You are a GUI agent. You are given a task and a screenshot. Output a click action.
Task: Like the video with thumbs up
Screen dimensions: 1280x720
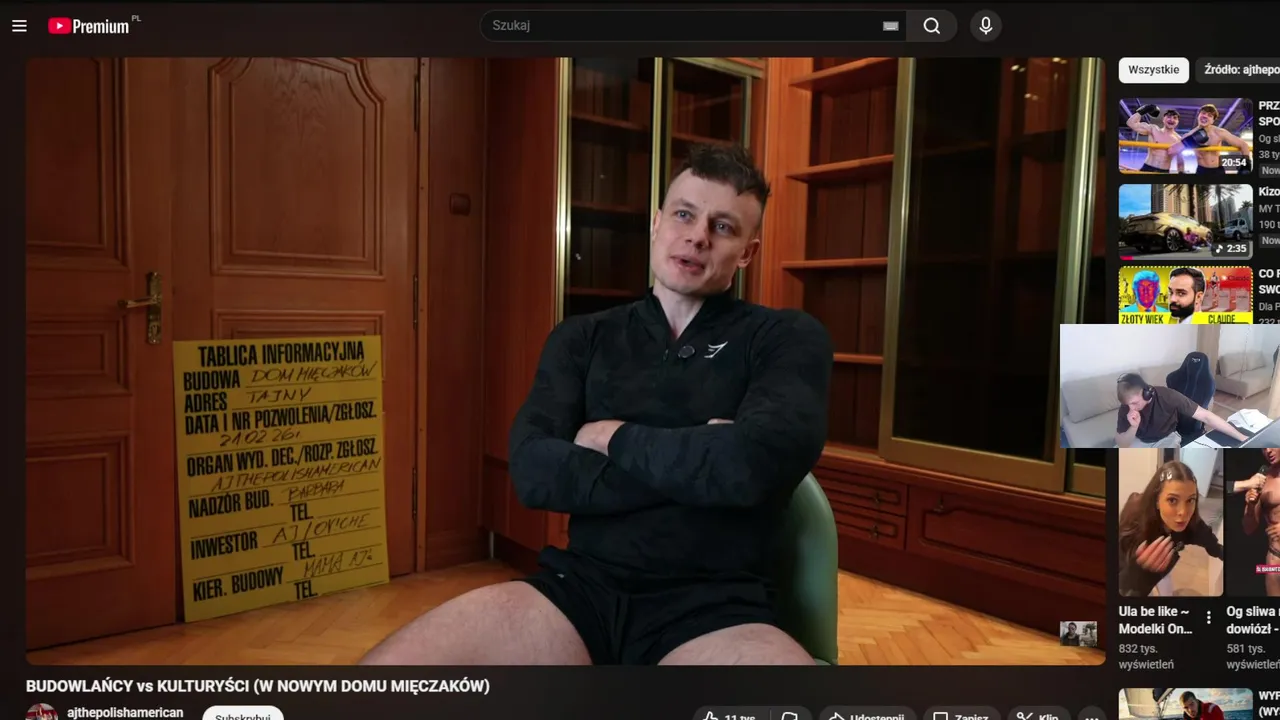click(x=729, y=715)
